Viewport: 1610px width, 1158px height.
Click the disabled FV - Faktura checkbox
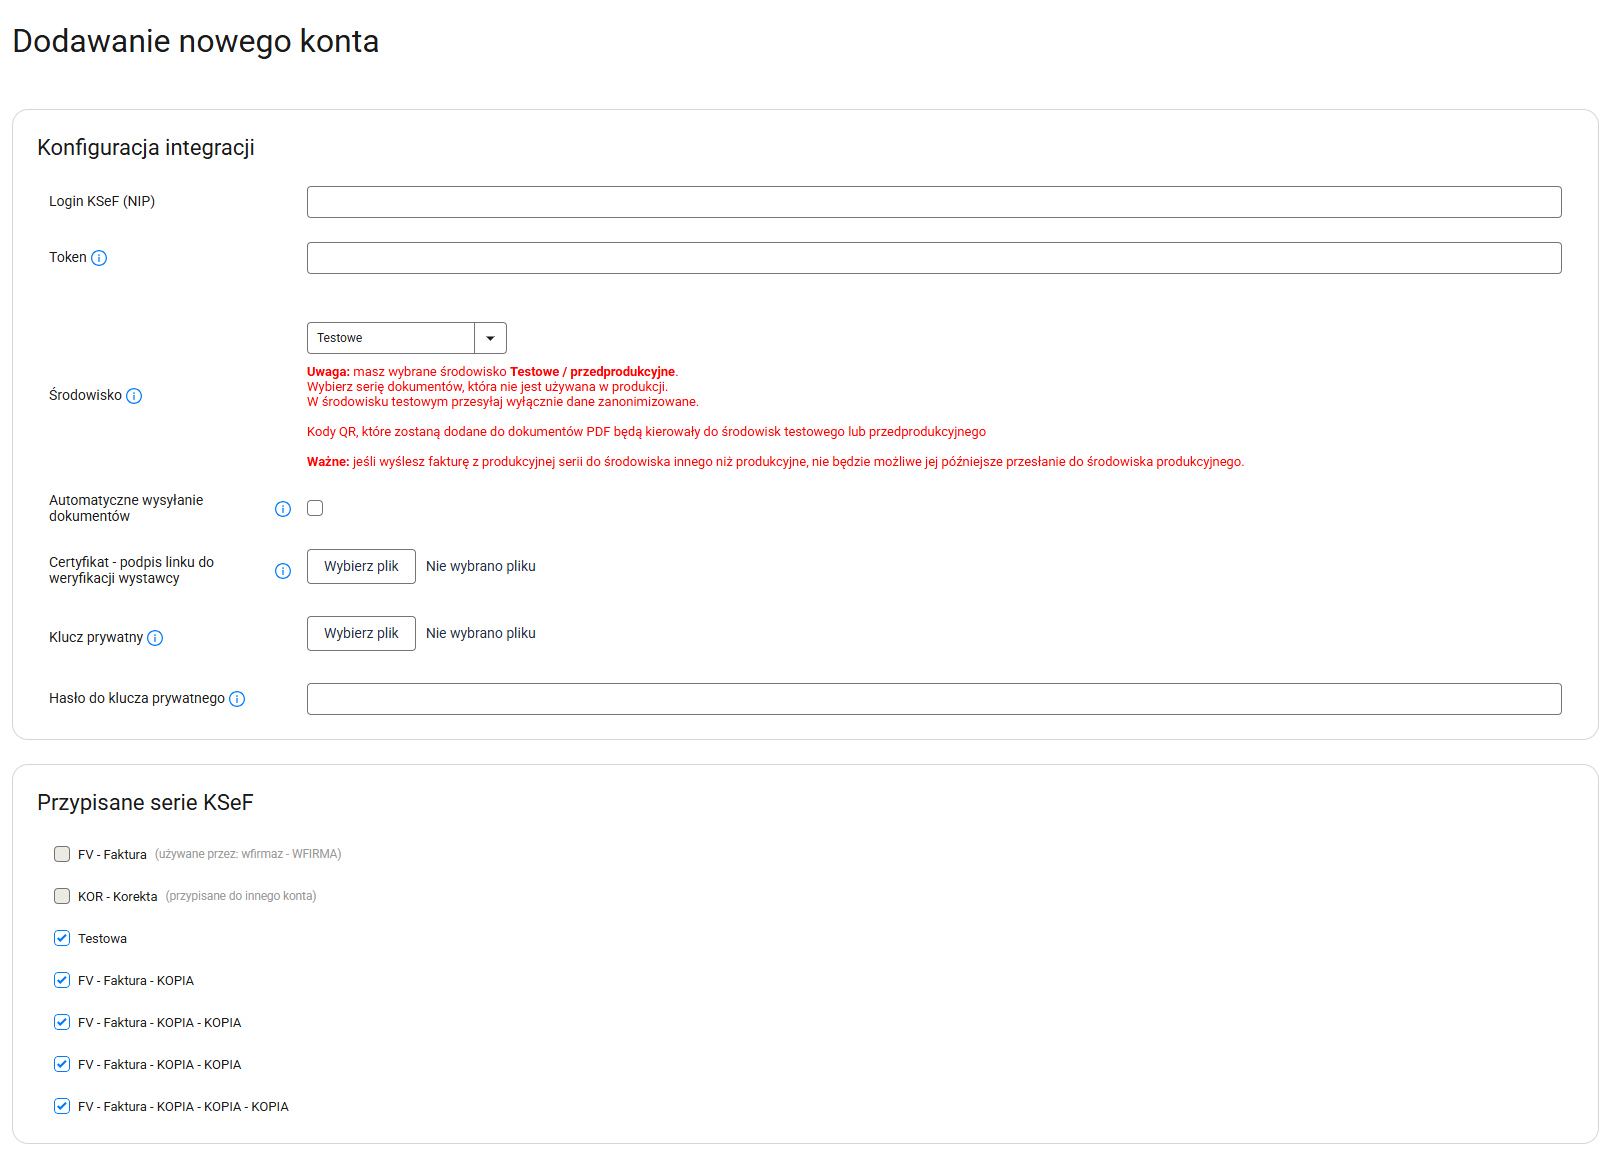(62, 854)
